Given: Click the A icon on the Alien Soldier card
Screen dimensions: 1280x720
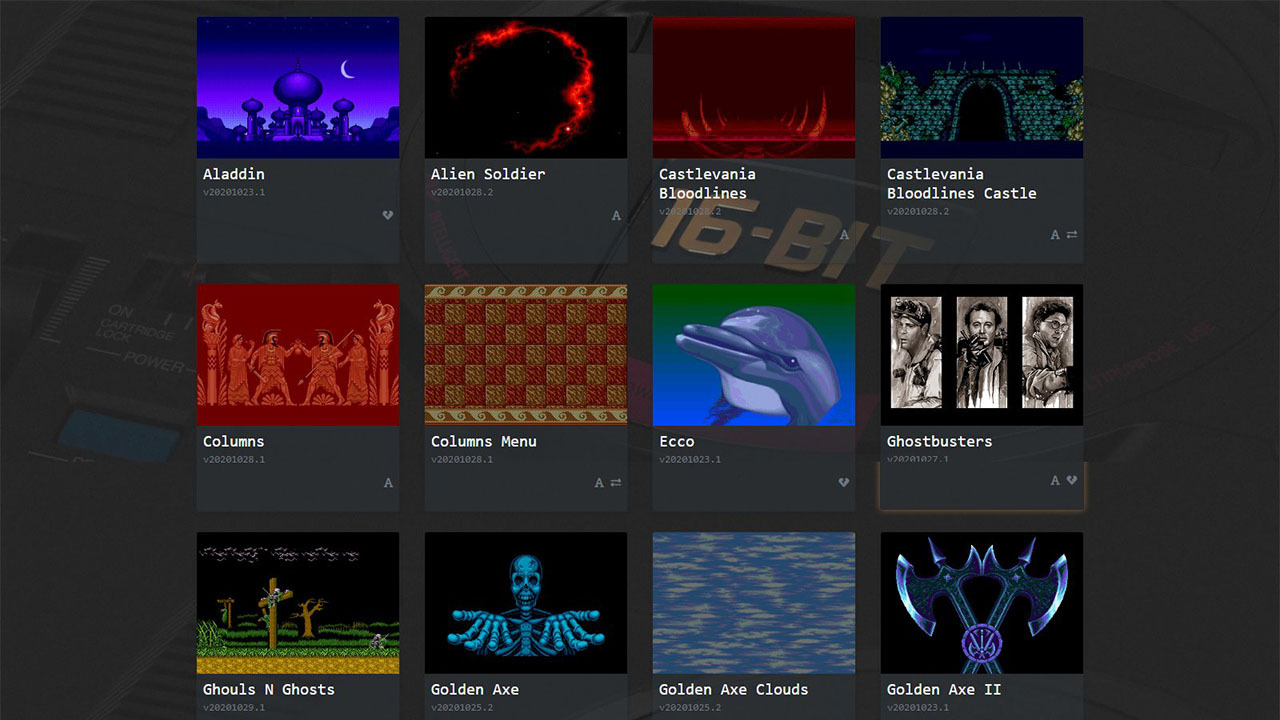Looking at the screenshot, I should click(x=616, y=215).
